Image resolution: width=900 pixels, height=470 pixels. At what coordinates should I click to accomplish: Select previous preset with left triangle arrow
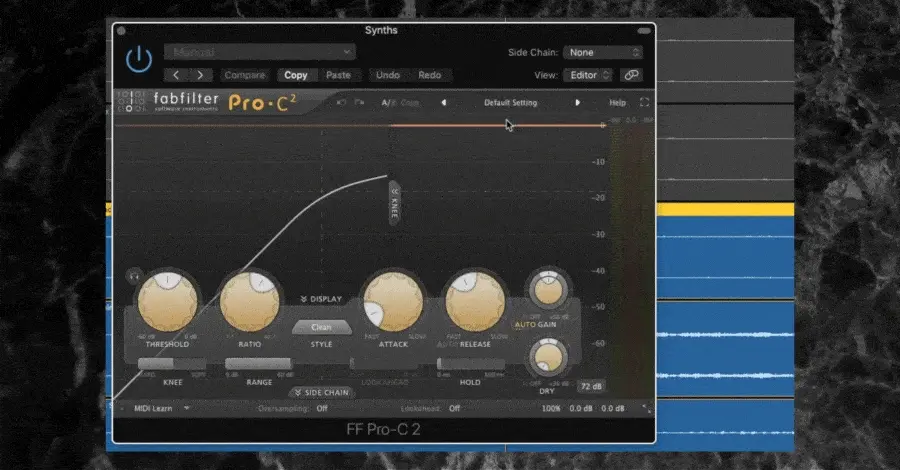click(x=443, y=103)
